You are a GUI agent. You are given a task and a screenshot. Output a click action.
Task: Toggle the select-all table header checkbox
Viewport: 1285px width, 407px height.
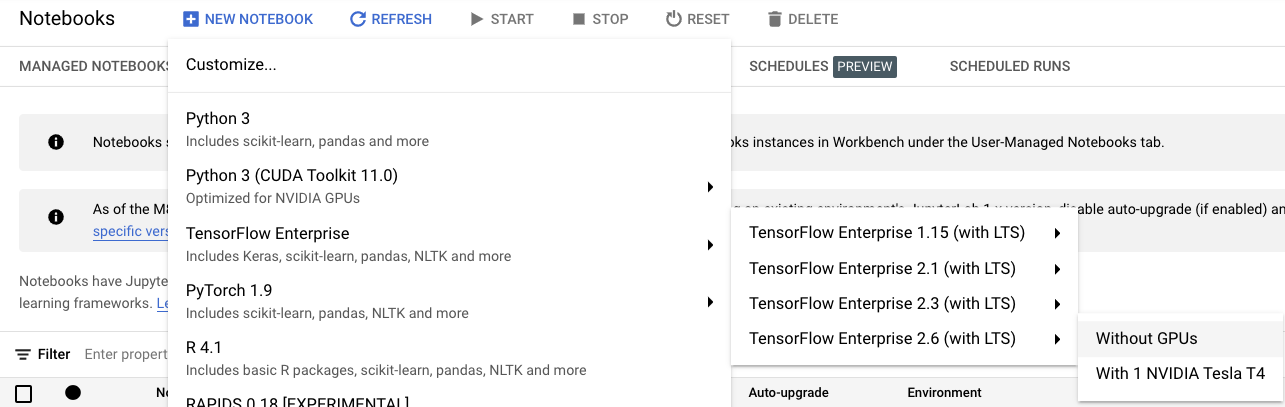23,393
